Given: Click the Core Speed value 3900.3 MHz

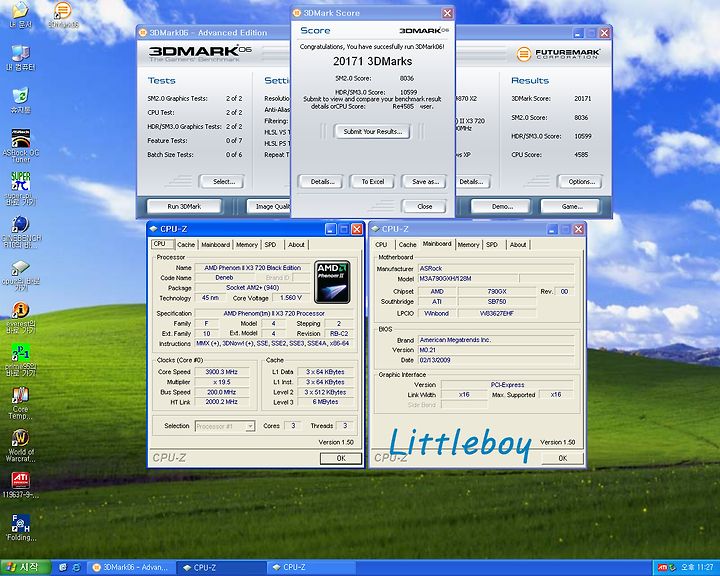Looking at the screenshot, I should click(x=222, y=372).
